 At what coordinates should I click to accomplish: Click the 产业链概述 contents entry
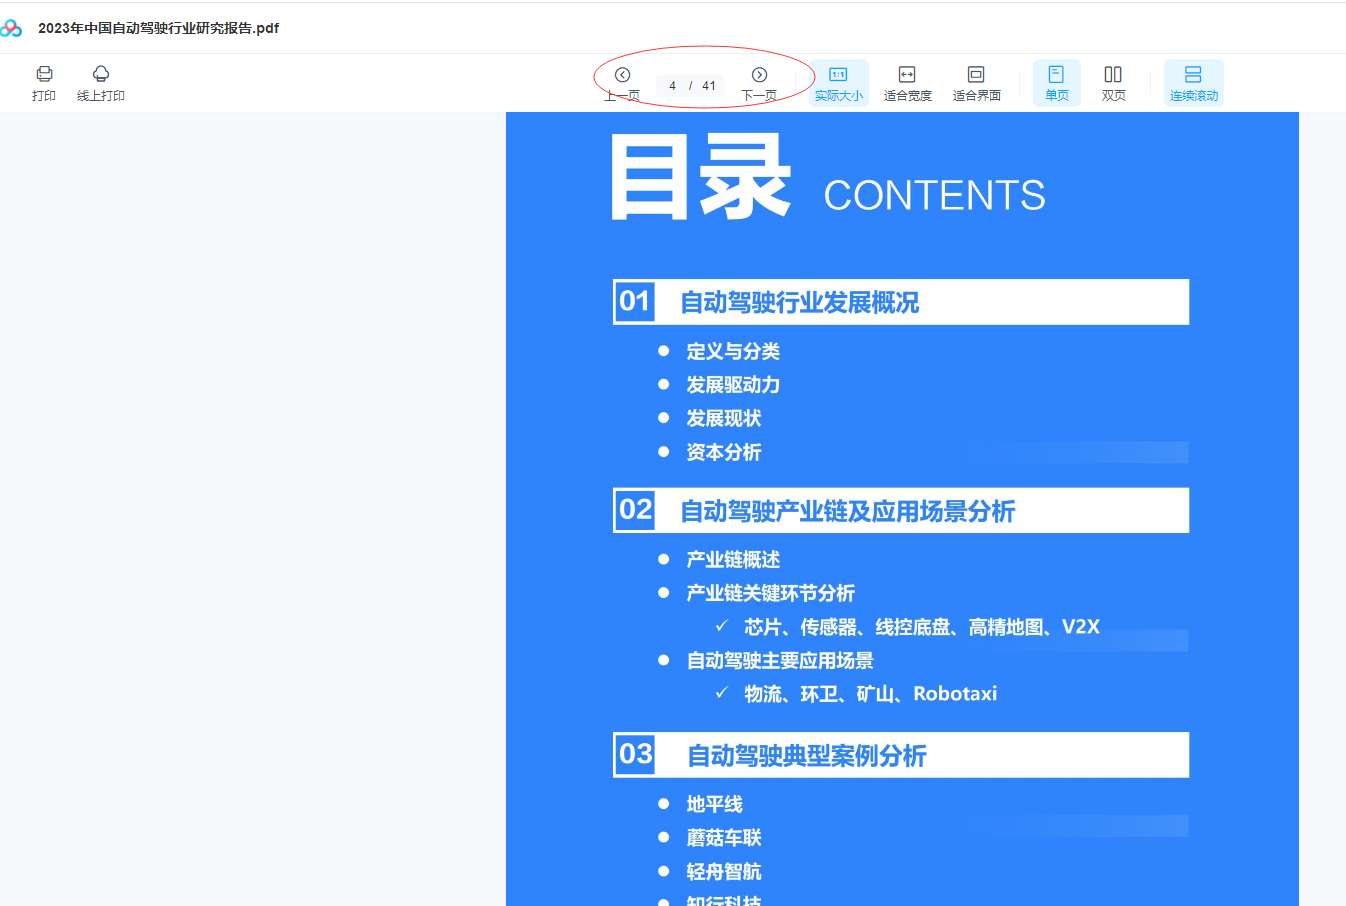point(732,560)
